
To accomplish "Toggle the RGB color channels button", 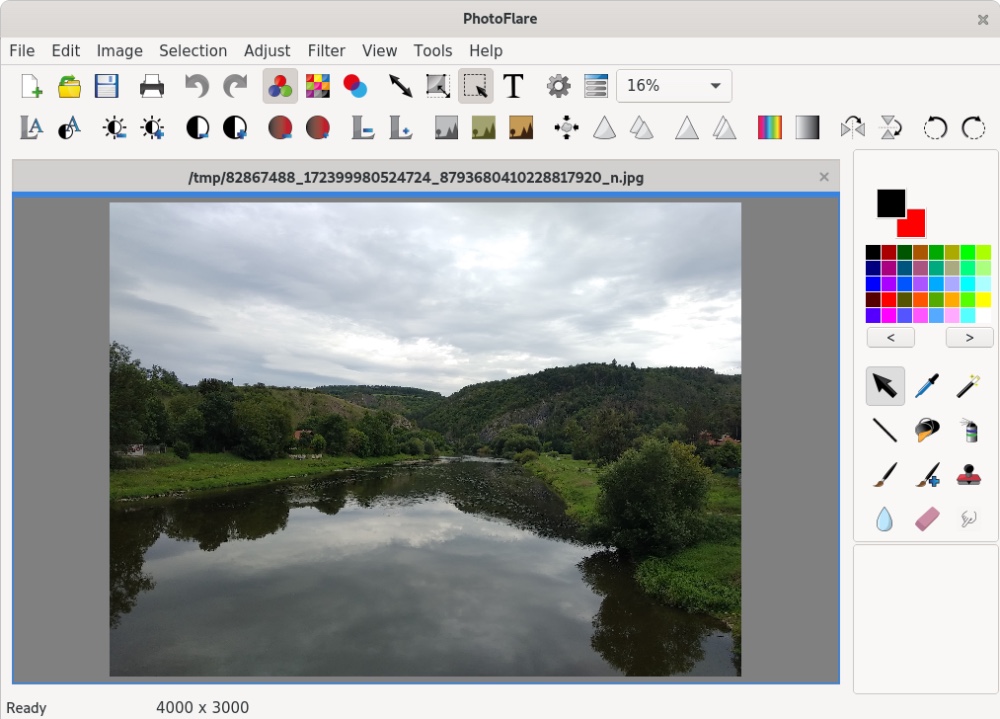I will 280,86.
